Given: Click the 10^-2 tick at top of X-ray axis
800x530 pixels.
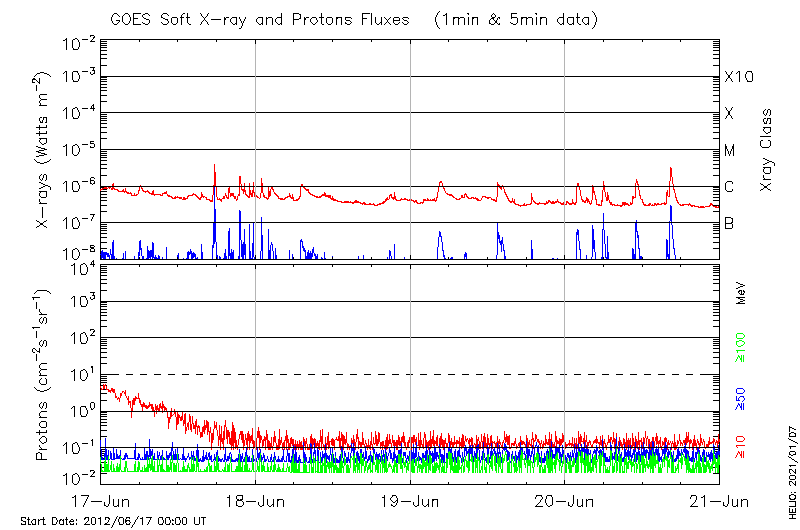Looking at the screenshot, I should 78,43.
